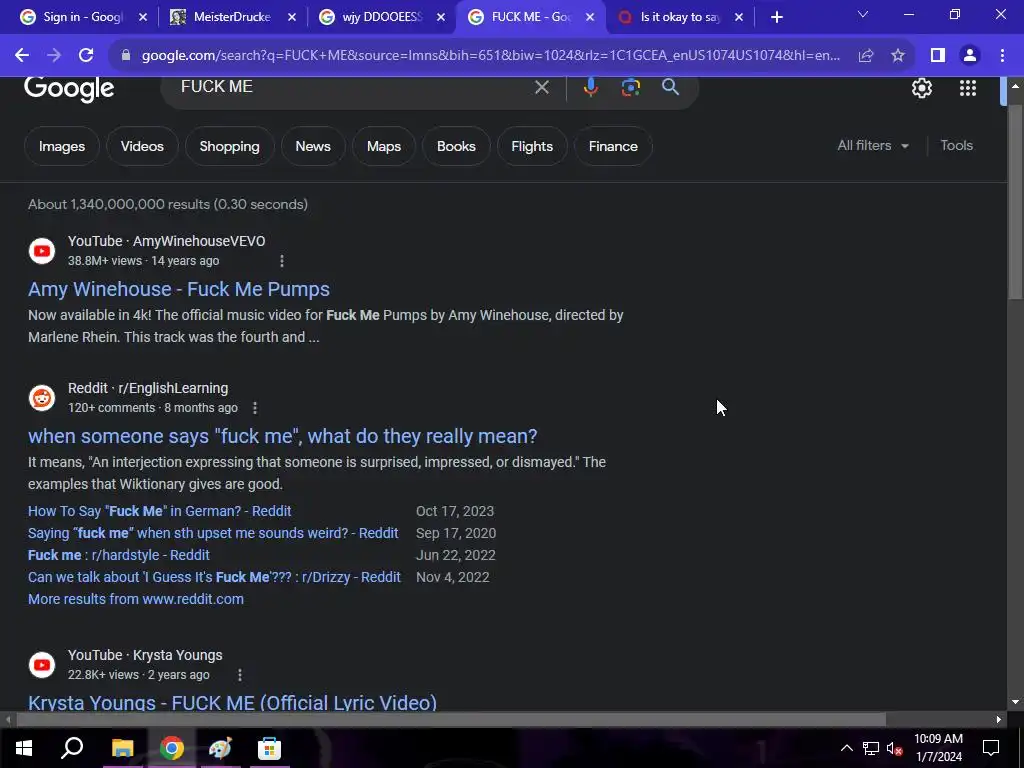1024x768 pixels.
Task: Open Amy Winehouse Pumps video result
Action: click(179, 289)
